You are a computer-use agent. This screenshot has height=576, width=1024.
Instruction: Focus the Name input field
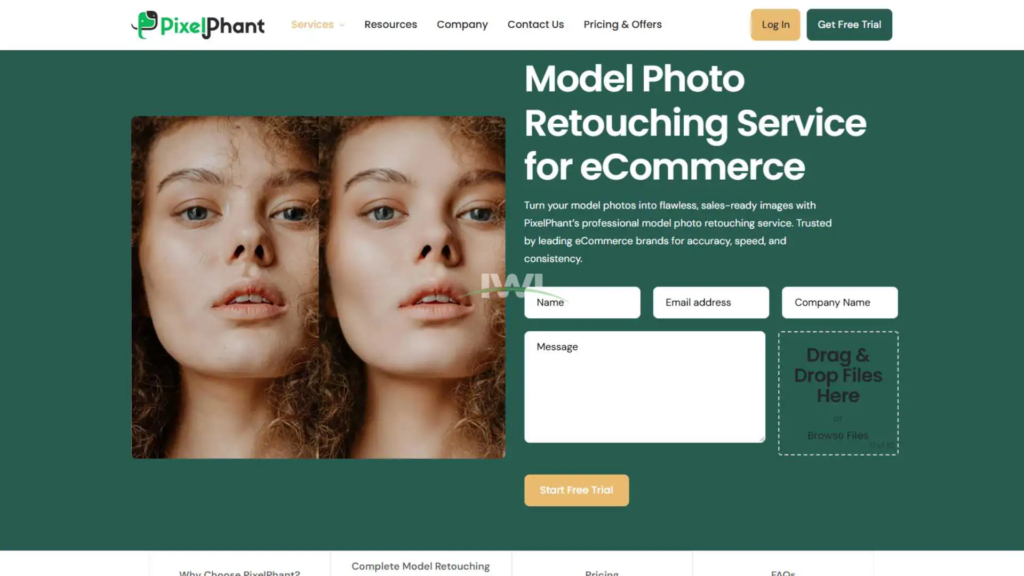(x=582, y=302)
